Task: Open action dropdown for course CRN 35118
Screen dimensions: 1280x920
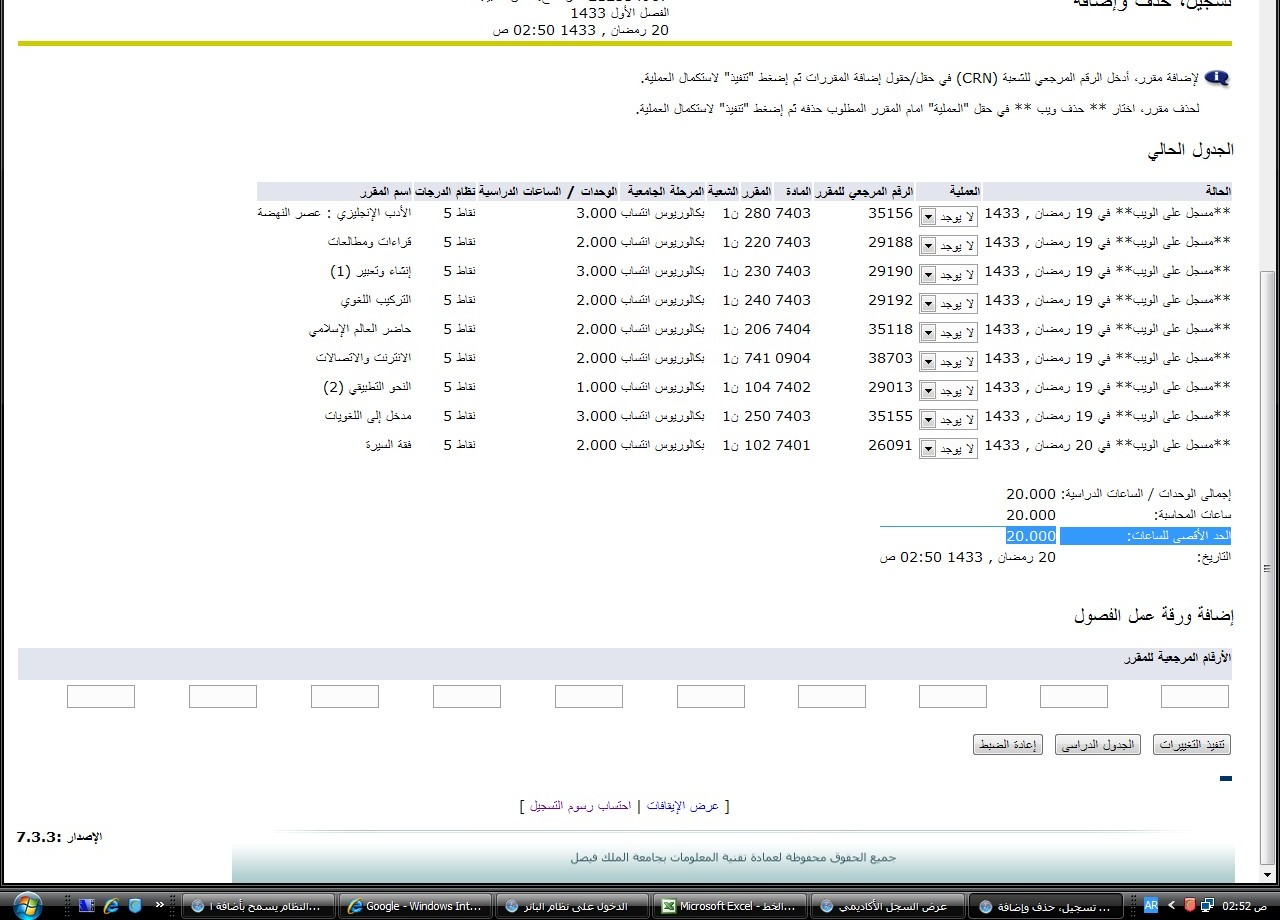Action: coord(947,332)
